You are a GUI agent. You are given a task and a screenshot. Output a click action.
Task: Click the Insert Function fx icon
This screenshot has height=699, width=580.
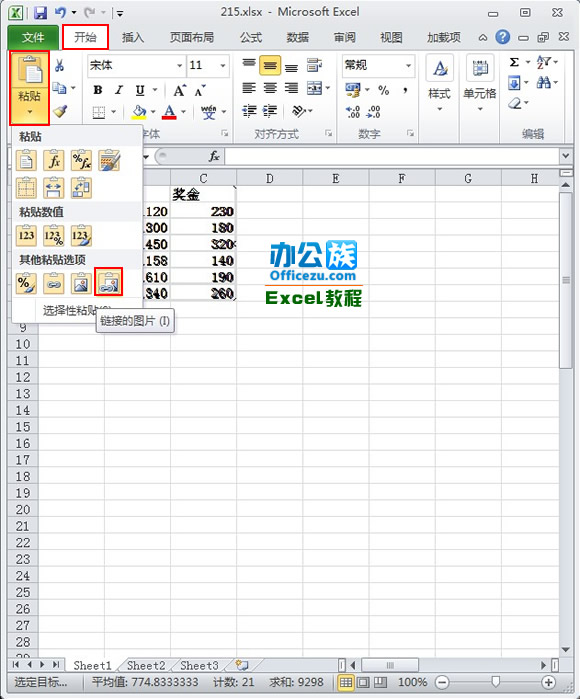(214, 156)
